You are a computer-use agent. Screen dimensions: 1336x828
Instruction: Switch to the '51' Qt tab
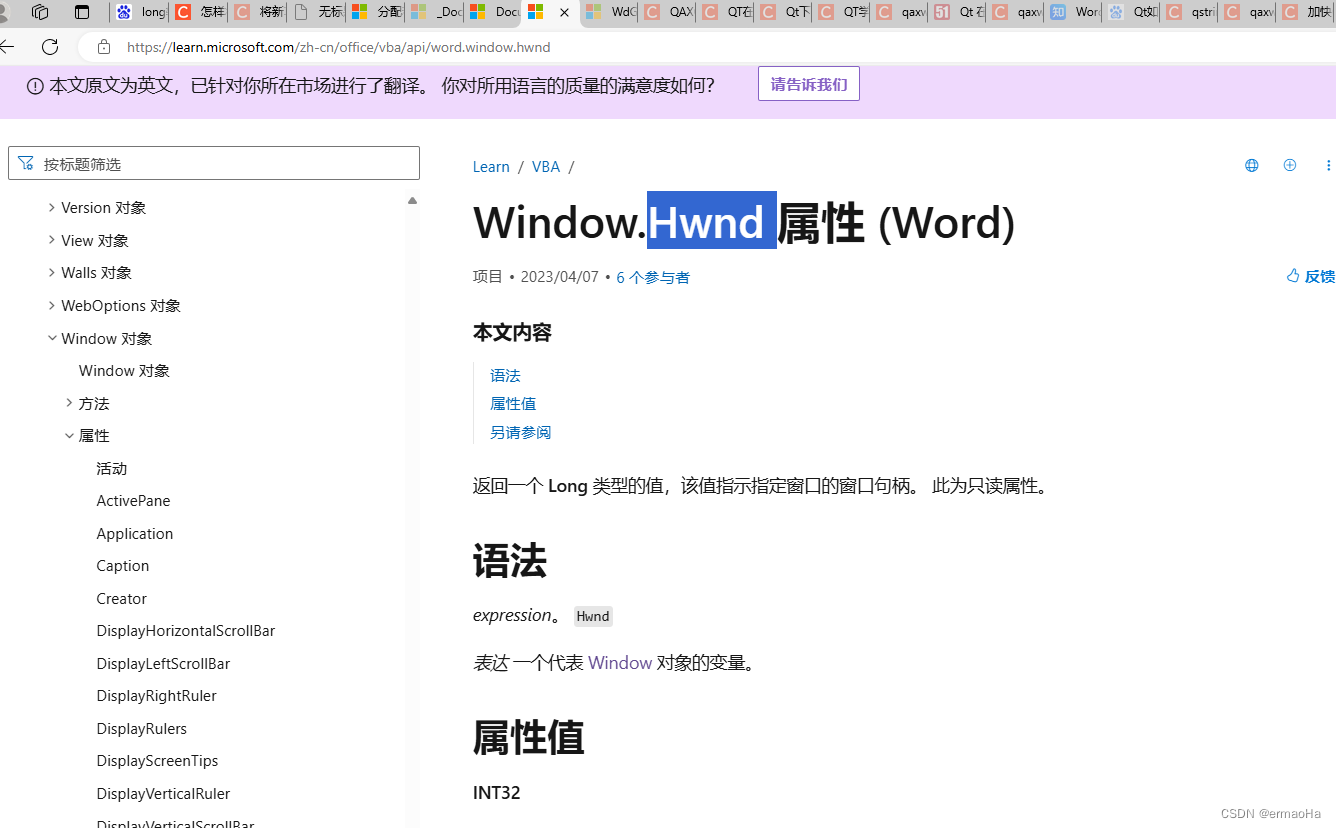pyautogui.click(x=958, y=12)
